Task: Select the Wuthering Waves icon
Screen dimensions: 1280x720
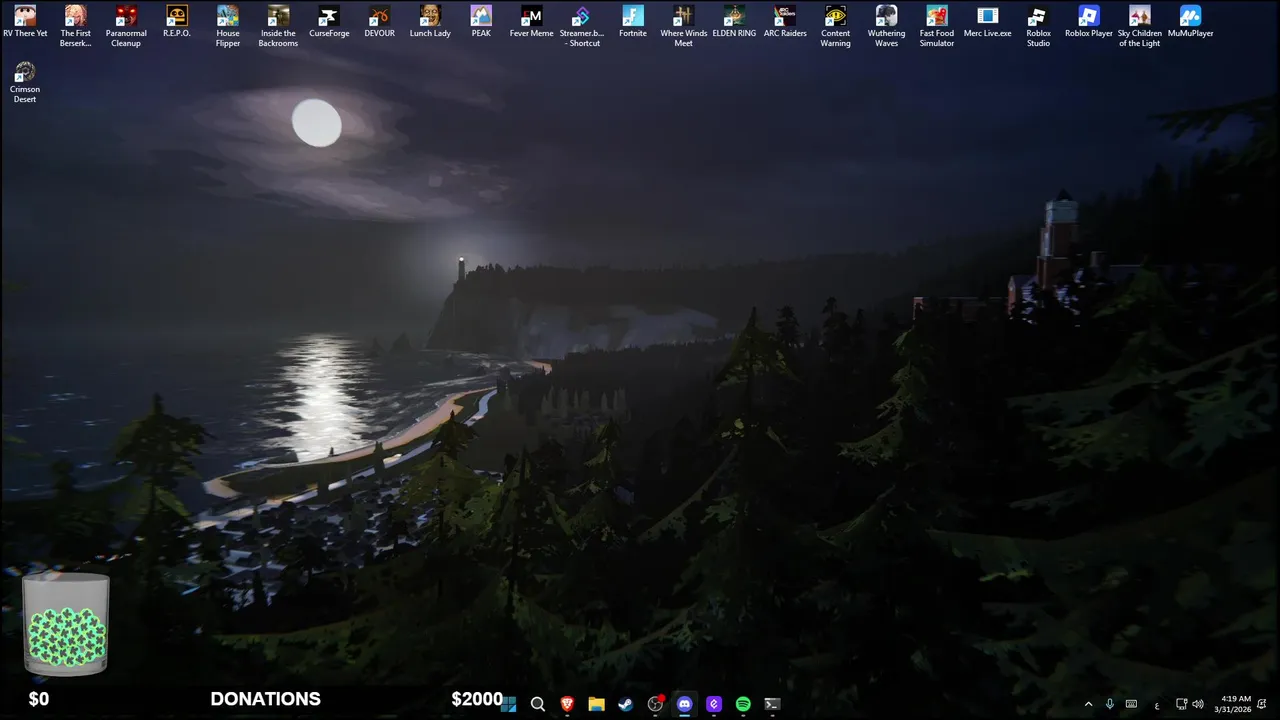Action: pyautogui.click(x=886, y=25)
